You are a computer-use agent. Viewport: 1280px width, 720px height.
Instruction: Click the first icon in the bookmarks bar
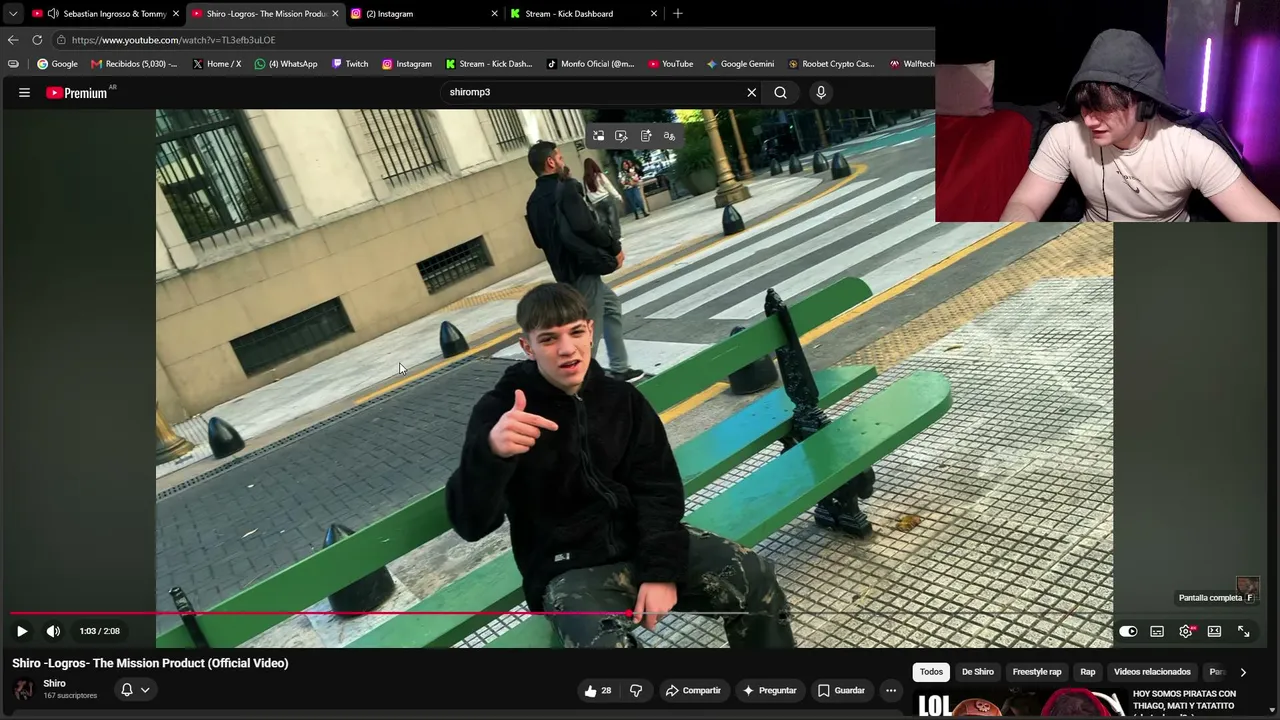(13, 64)
